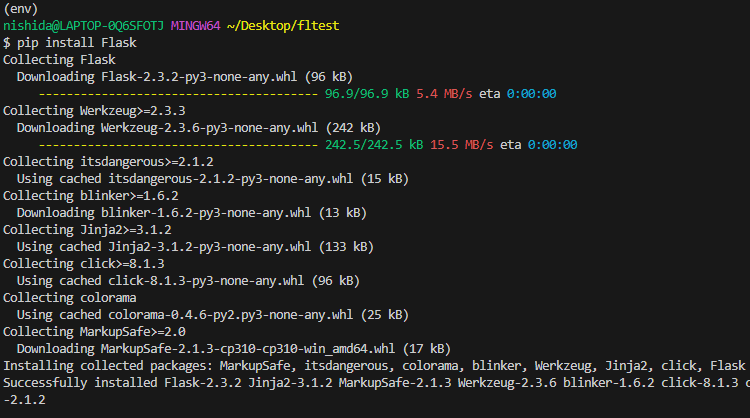Image resolution: width=750 pixels, height=418 pixels.
Task: Click the 'Installing collected packages:' line
Action: 375,366
